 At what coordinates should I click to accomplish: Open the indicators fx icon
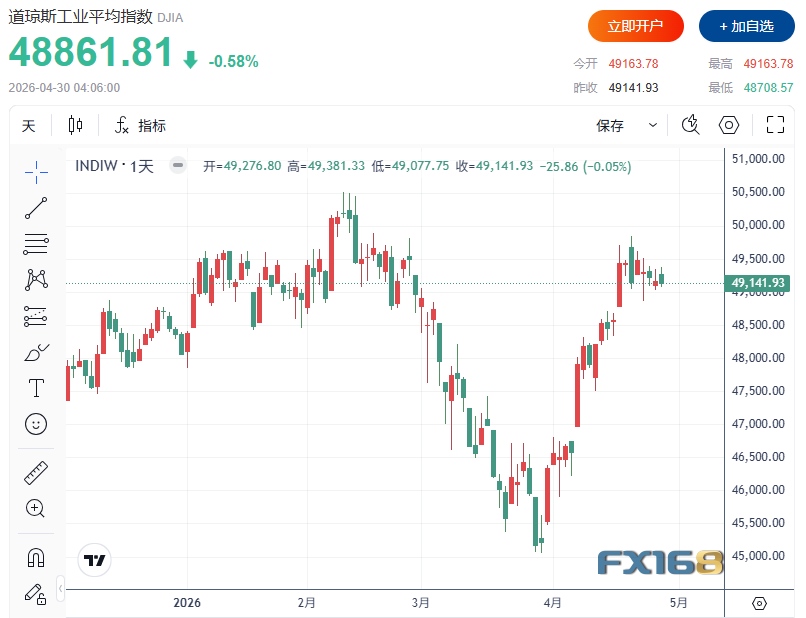[x=121, y=125]
